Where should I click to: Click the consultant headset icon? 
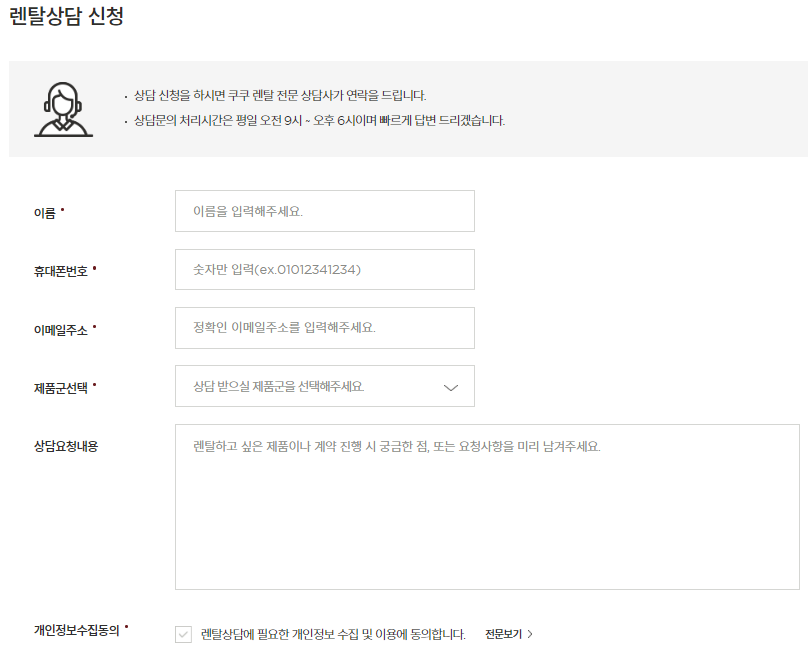[63, 109]
